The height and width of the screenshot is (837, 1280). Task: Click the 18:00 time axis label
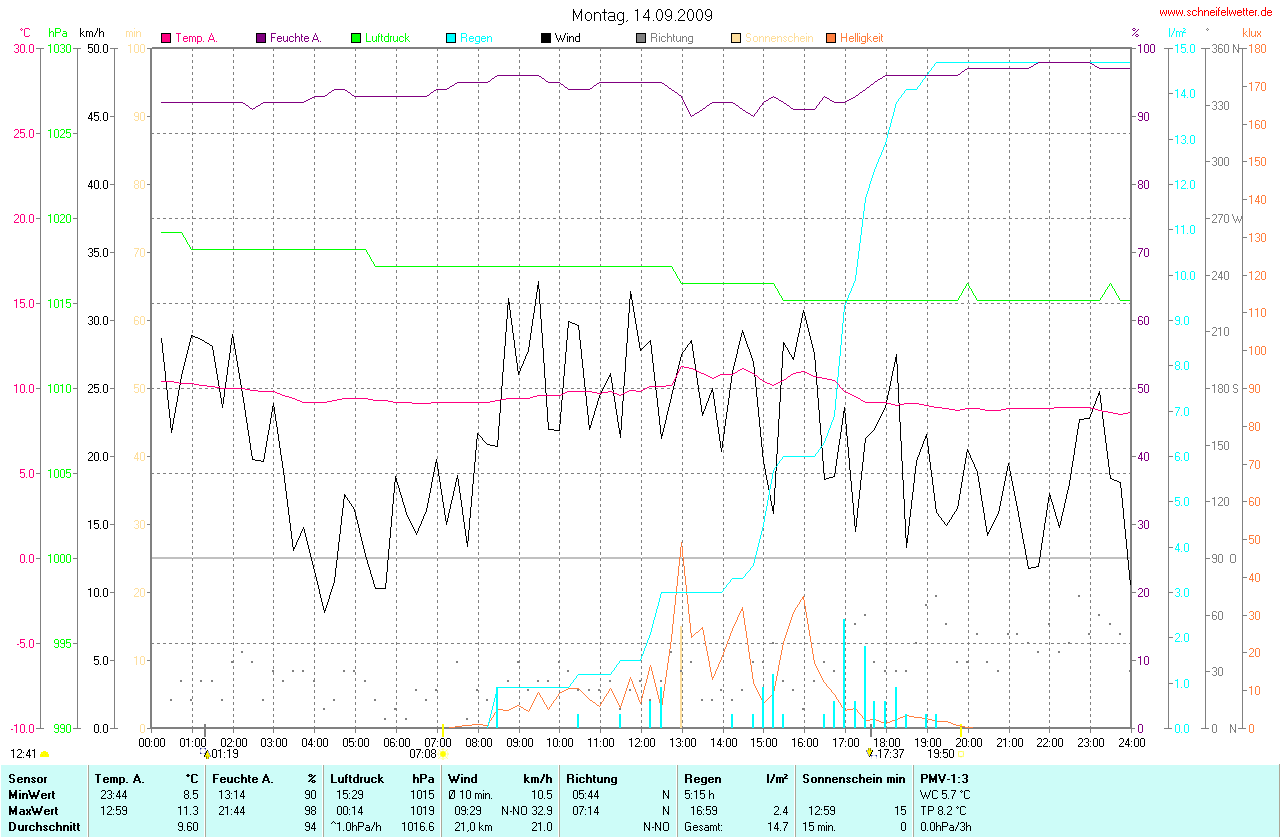coord(886,743)
